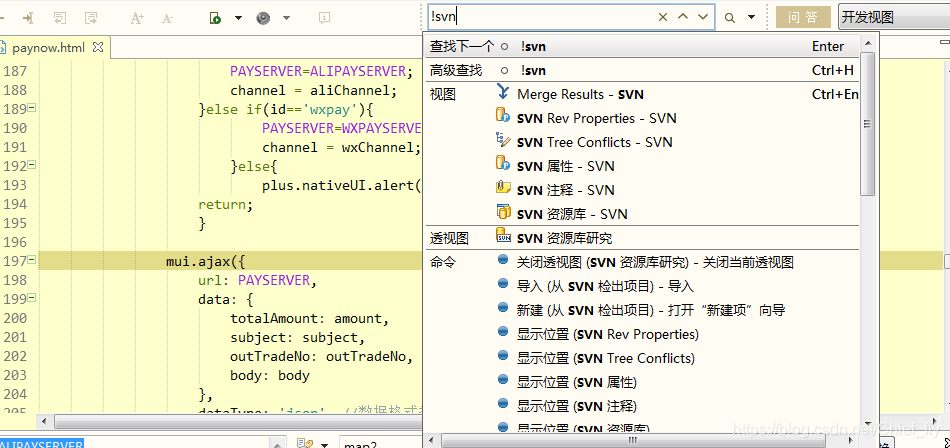
Task: Run command 导入 (从 SVN 检出项目)
Action: tap(605, 286)
